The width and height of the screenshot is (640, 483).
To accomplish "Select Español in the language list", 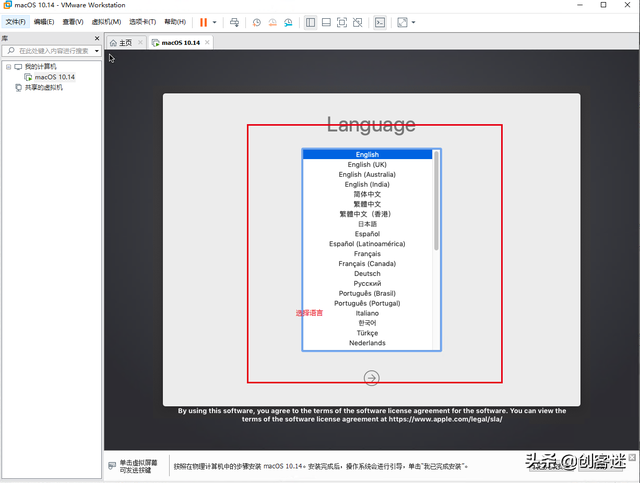I will tap(367, 234).
